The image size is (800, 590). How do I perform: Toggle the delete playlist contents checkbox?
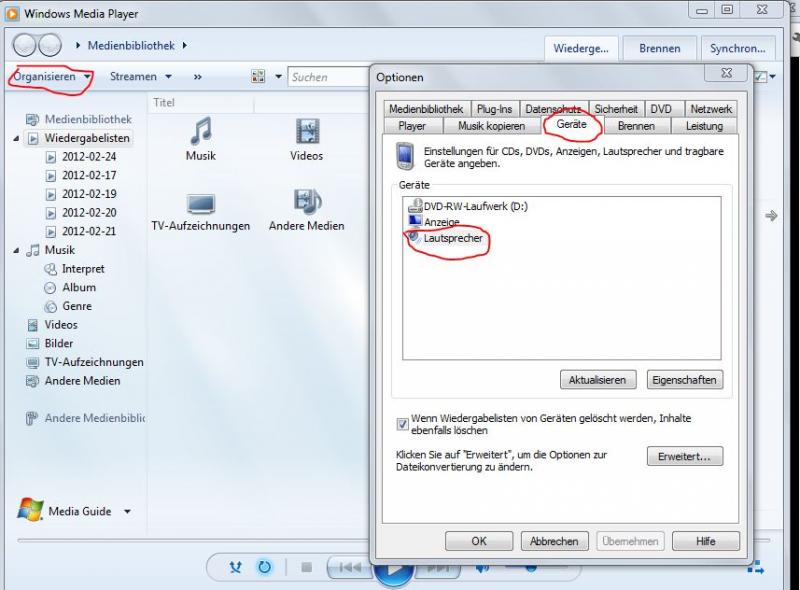point(403,424)
